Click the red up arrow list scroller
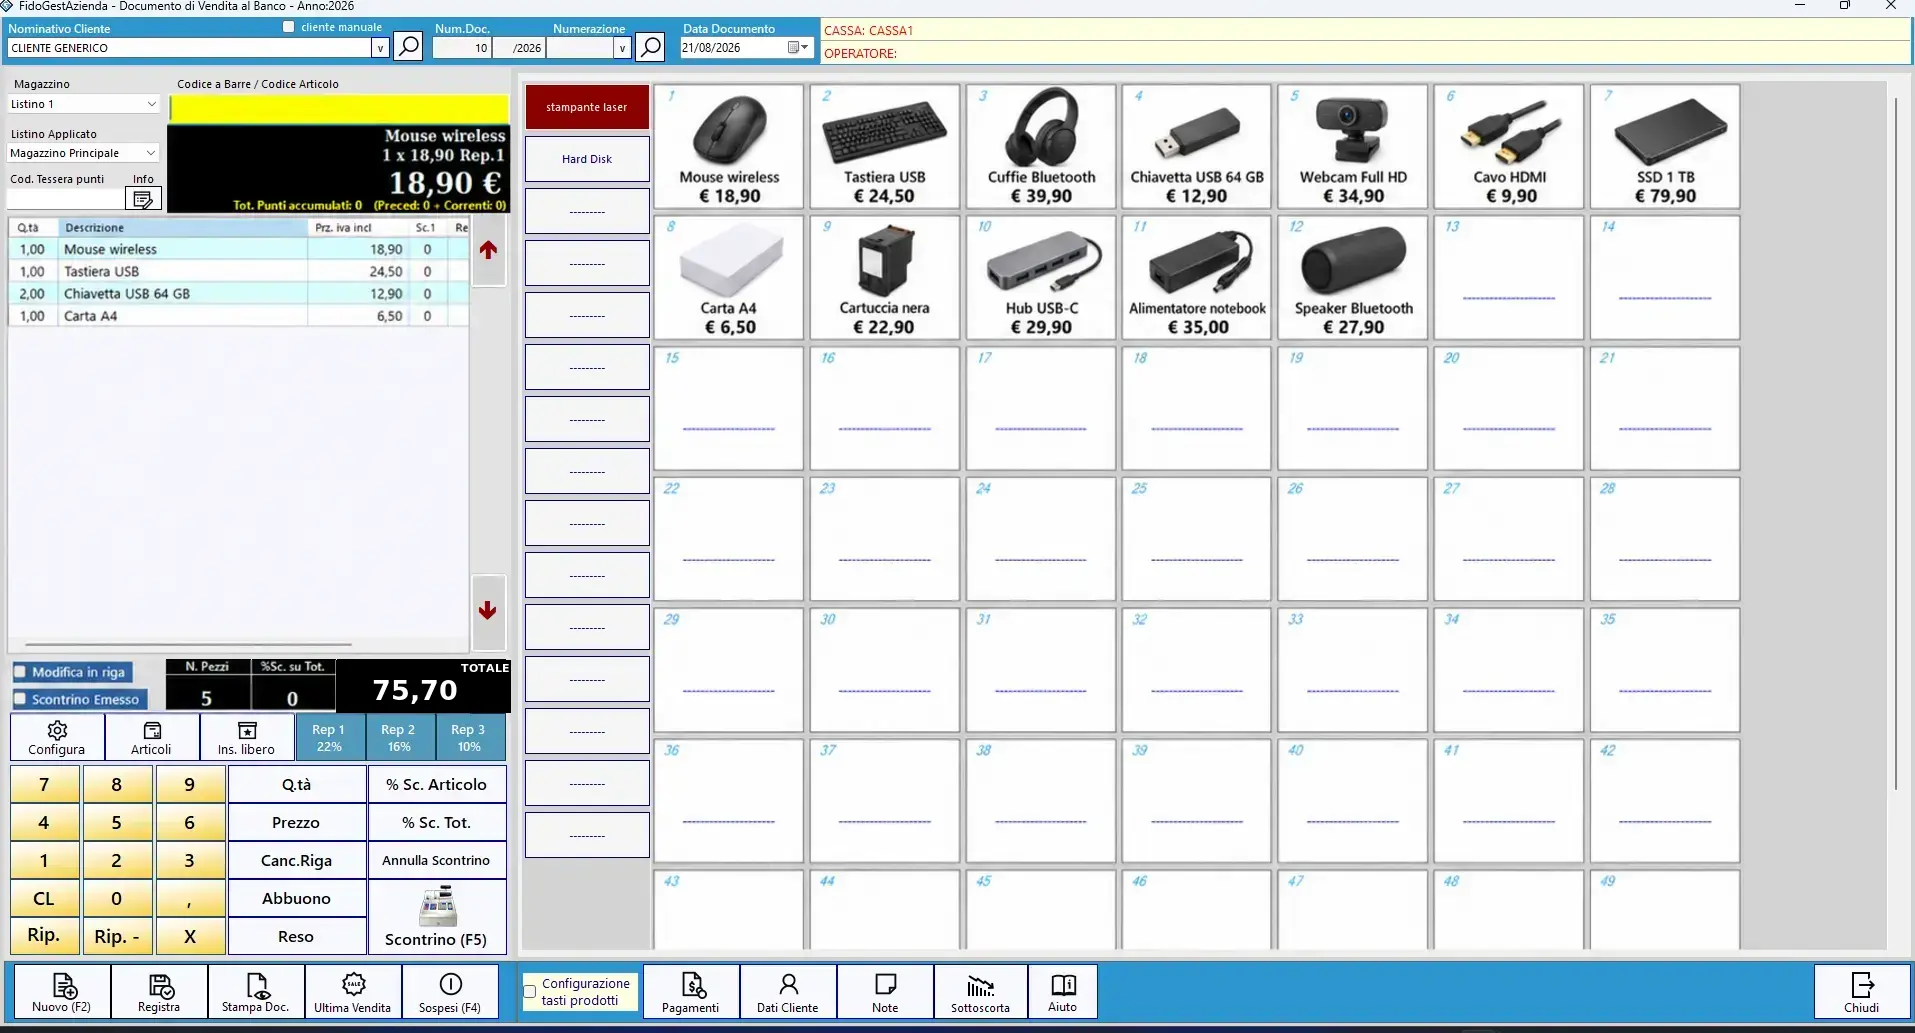Screen dimensions: 1915x1033 click(488, 250)
